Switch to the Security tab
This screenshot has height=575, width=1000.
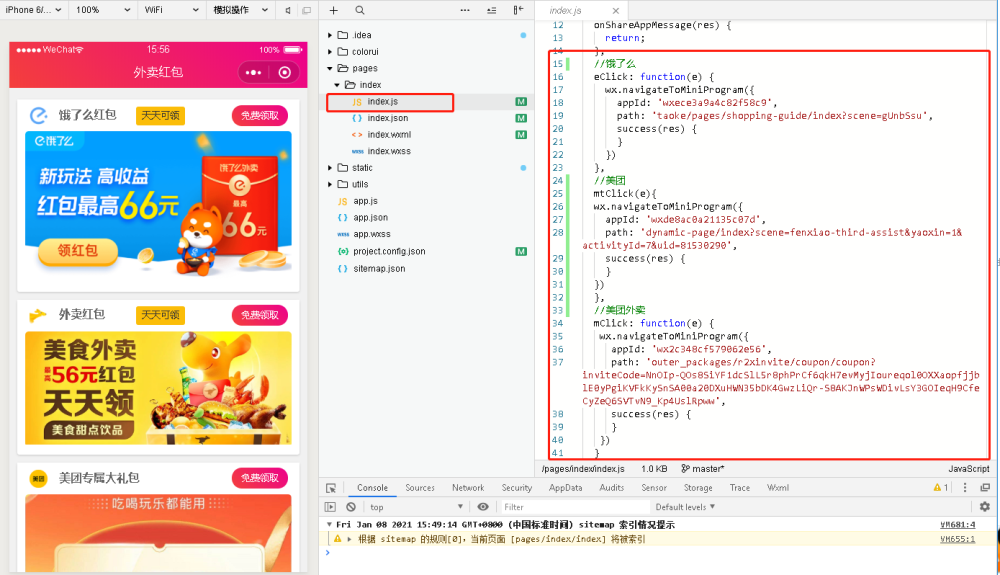point(517,488)
